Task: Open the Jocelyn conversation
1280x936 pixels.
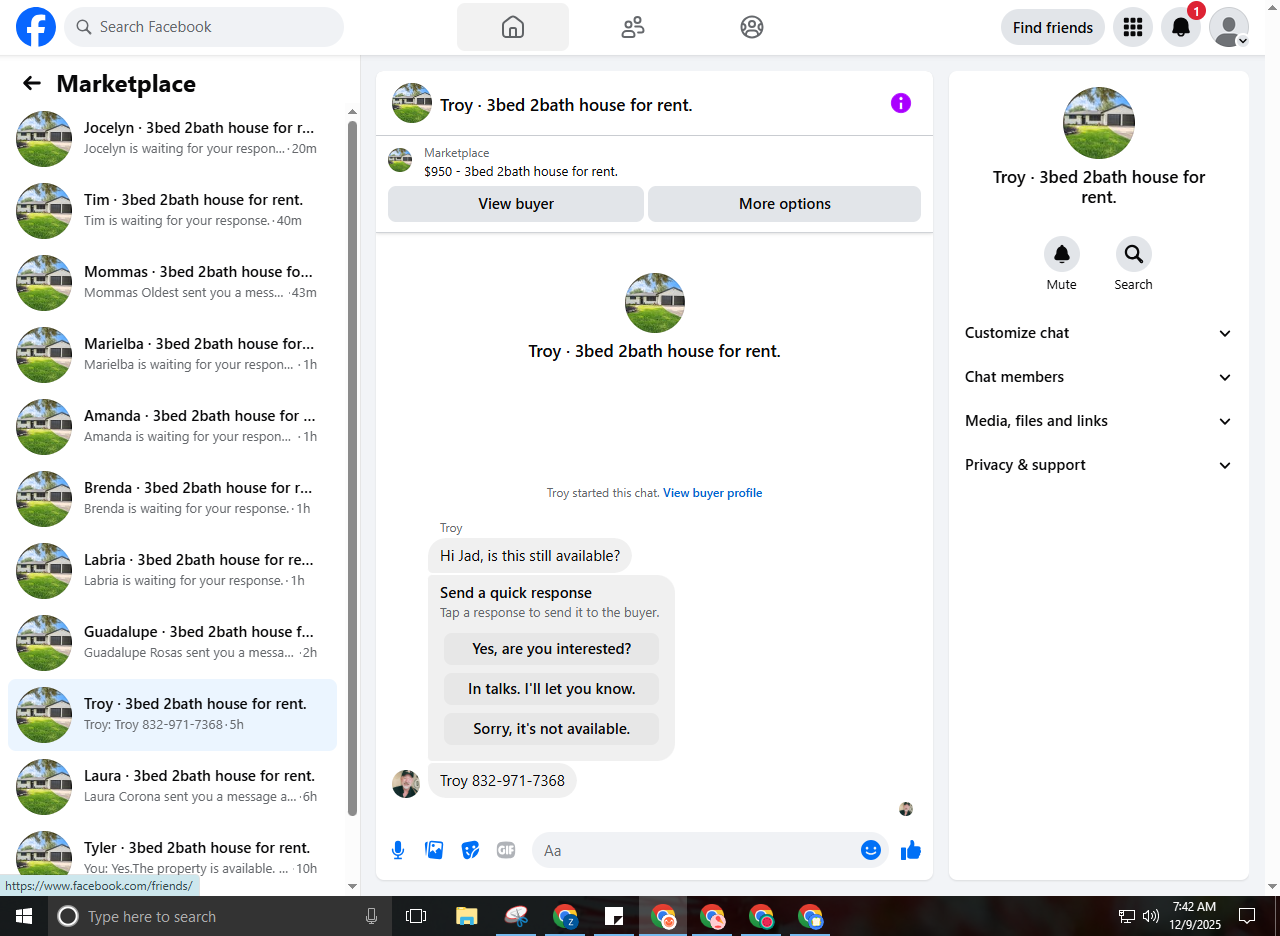Action: click(172, 139)
